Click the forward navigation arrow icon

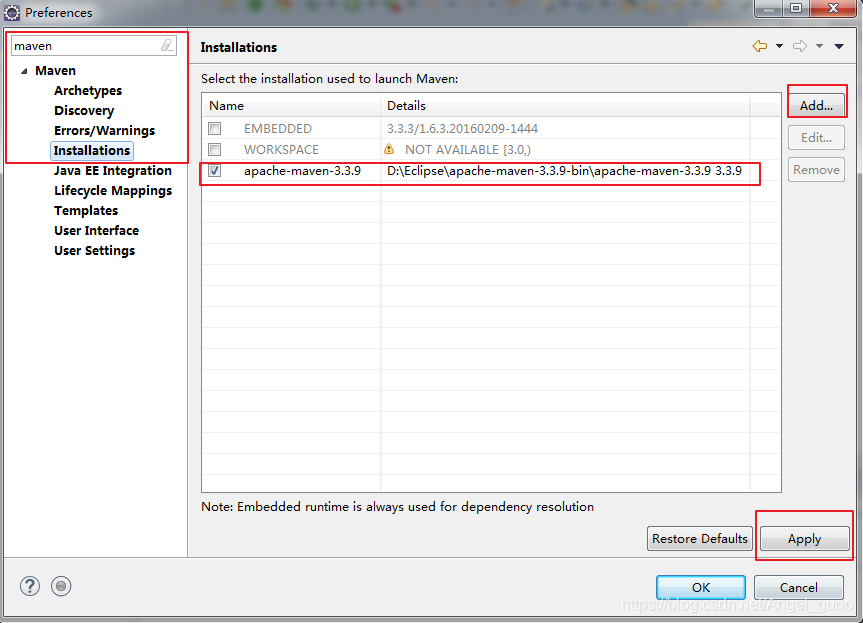click(x=800, y=46)
